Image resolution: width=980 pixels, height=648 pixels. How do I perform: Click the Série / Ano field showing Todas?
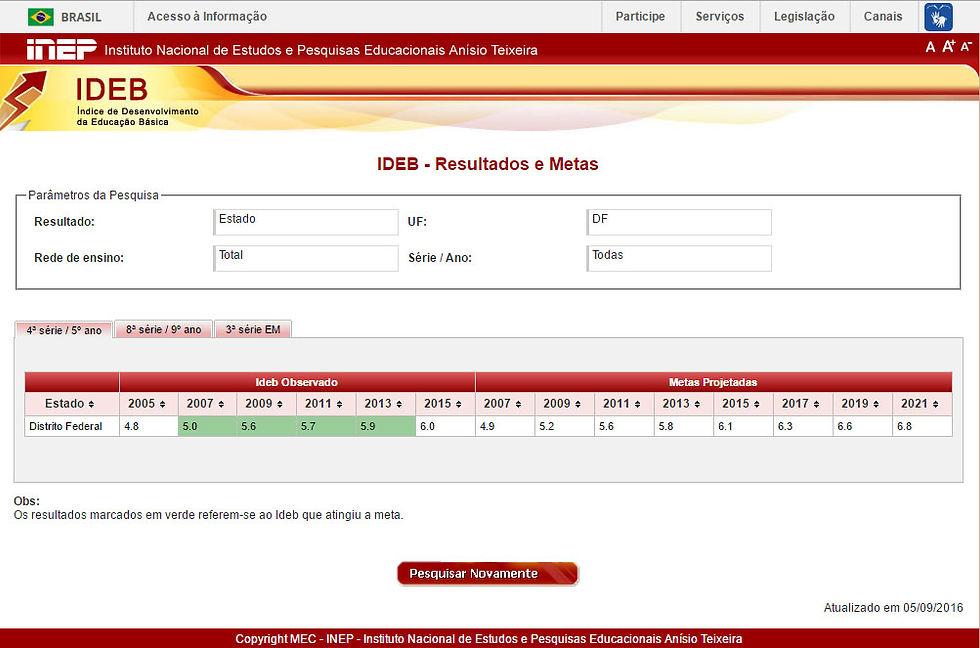click(x=679, y=258)
